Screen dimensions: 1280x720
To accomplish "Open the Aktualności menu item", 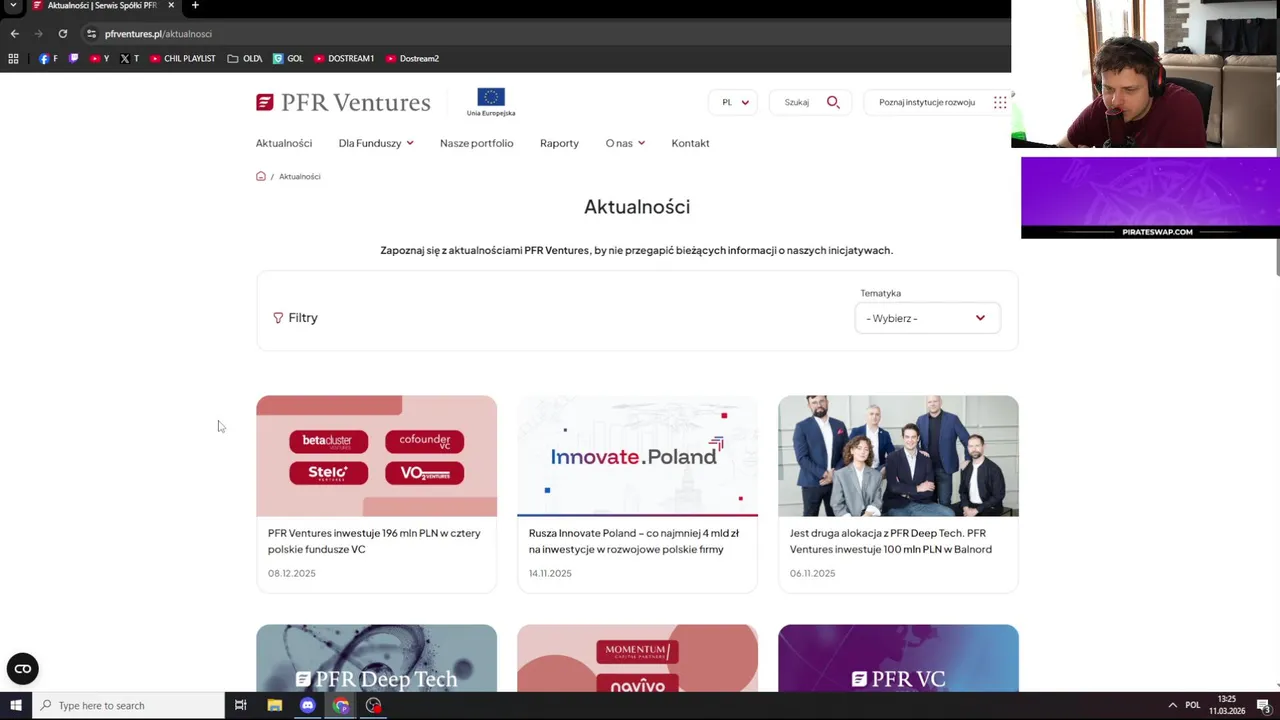I will (x=284, y=143).
